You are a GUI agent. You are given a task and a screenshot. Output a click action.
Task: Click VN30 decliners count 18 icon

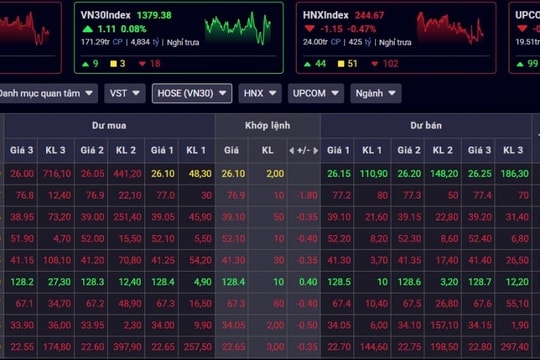[x=142, y=64]
